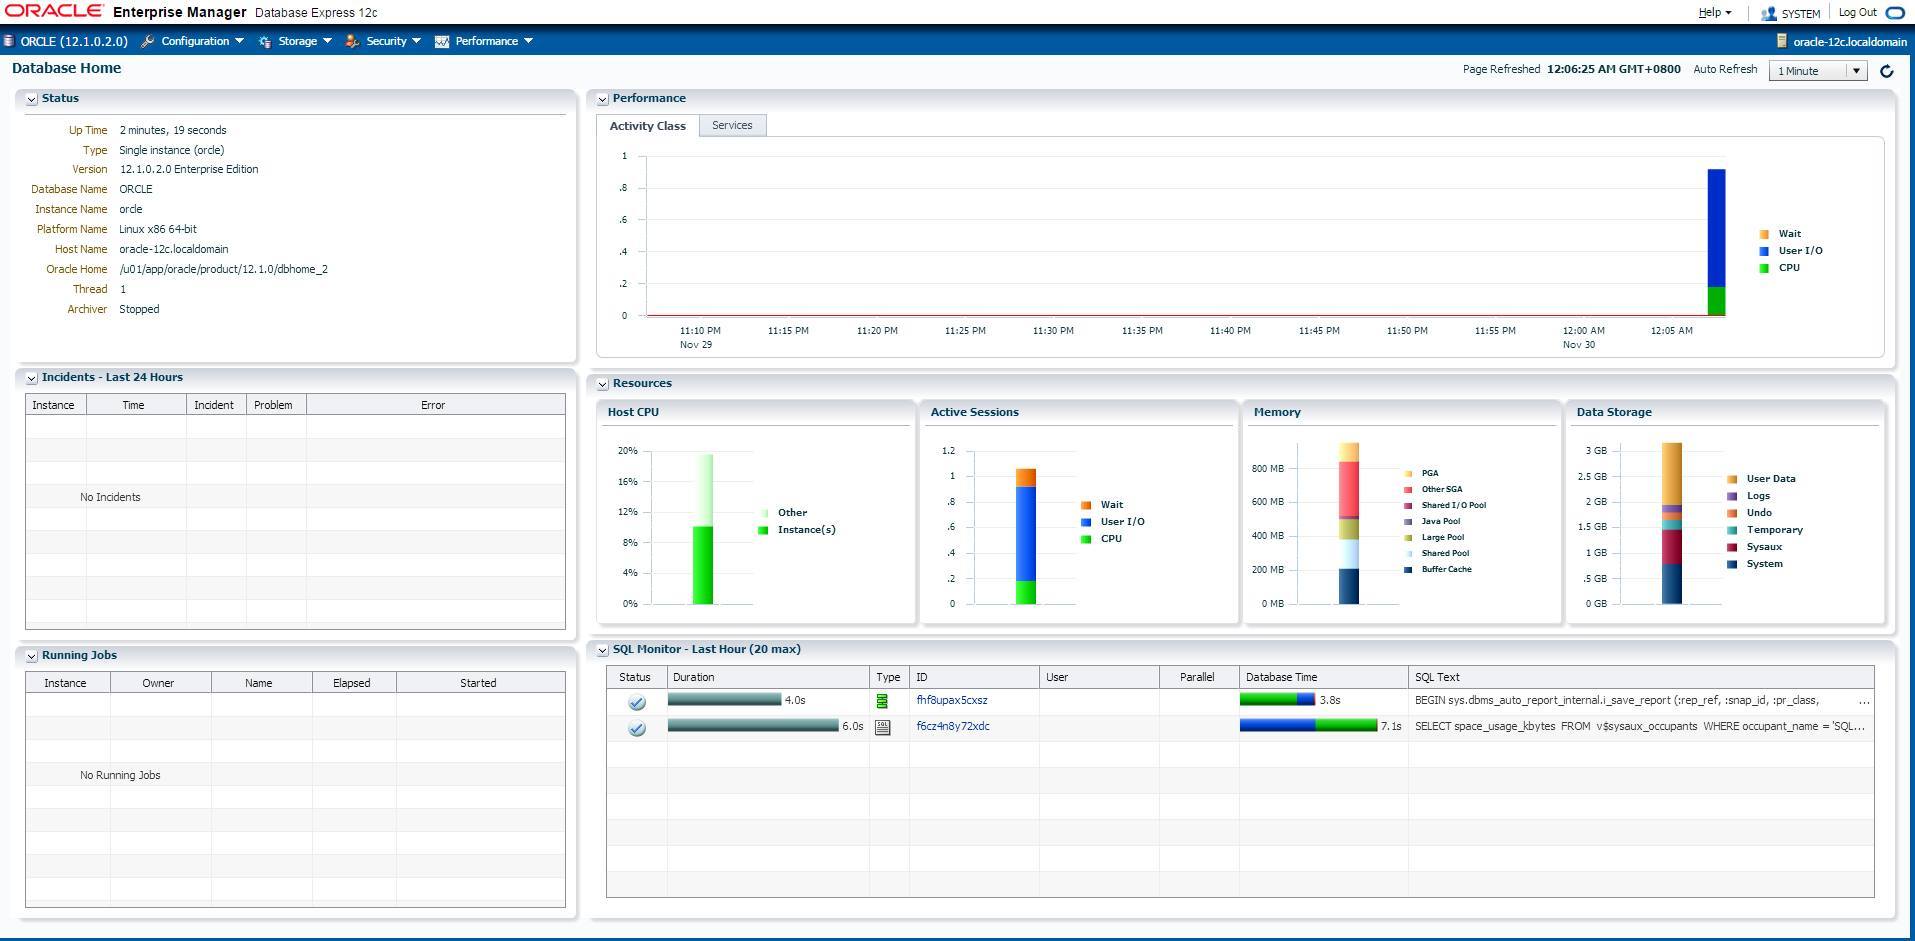Open the Auto Refresh 1 Minute dropdown
This screenshot has width=1915, height=941.
[1818, 71]
